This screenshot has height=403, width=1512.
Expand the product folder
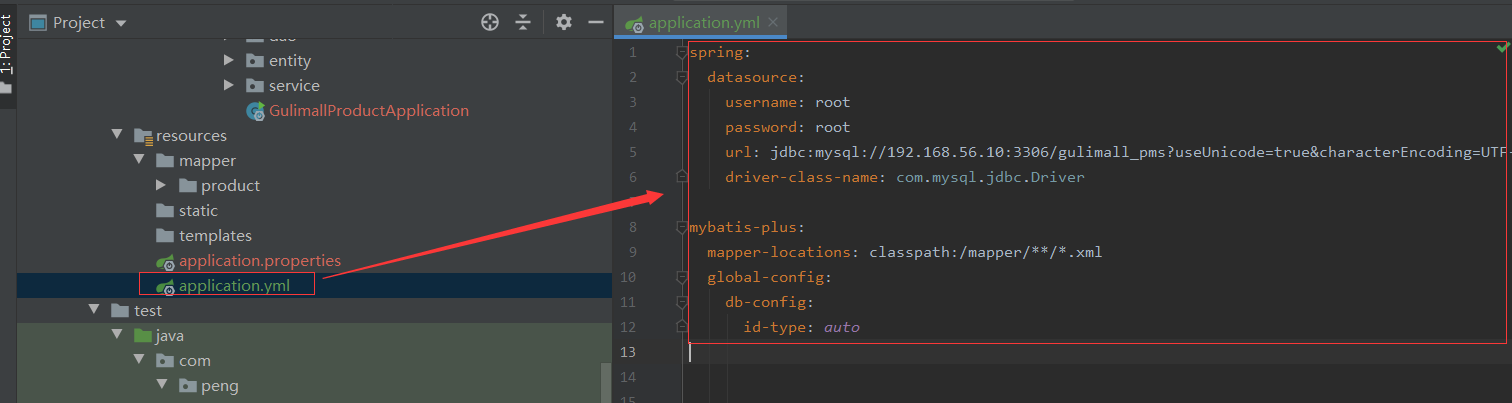[x=162, y=186]
